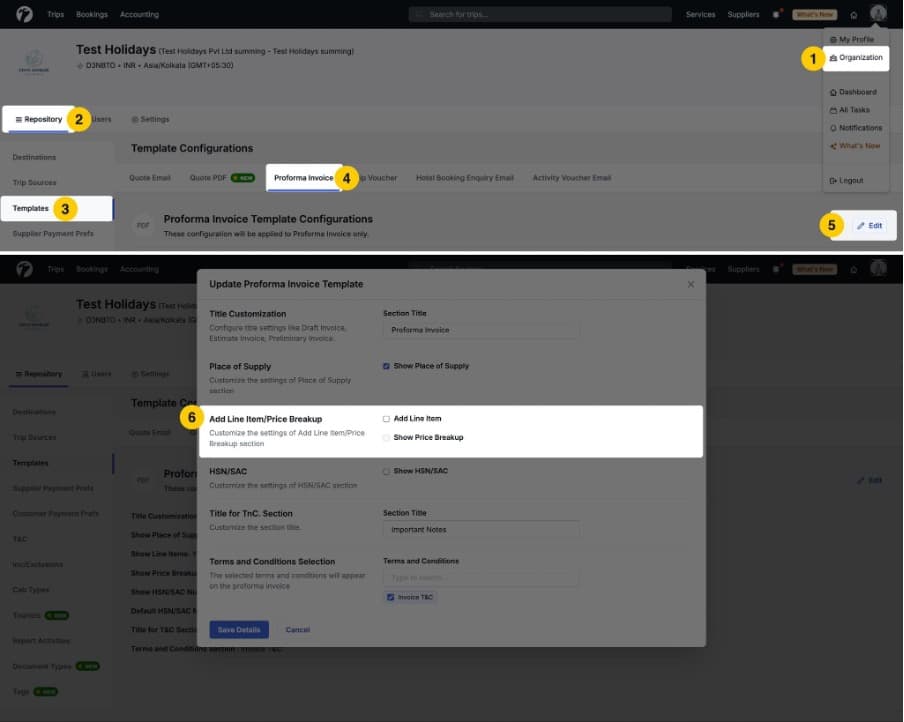This screenshot has height=722, width=904.
Task: Open the Hotel Booking Enquiry Email tab
Action: click(x=465, y=178)
